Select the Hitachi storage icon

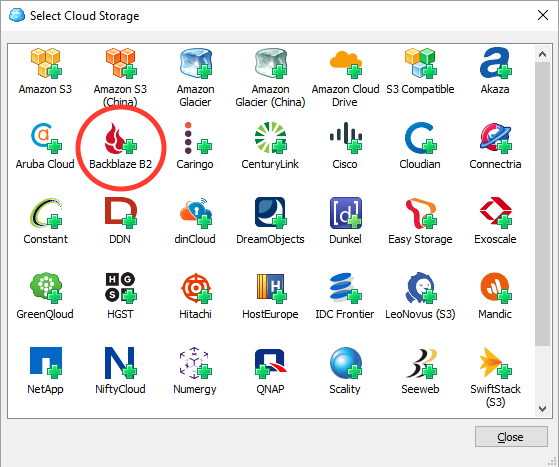(195, 288)
